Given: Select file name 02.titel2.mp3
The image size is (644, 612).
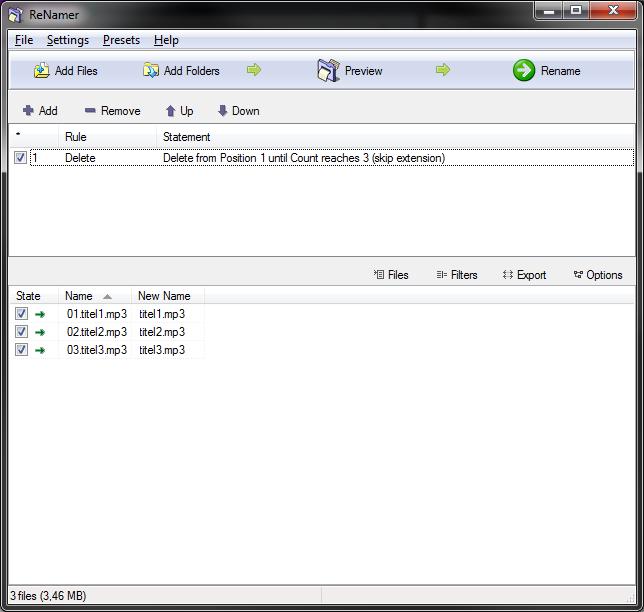Looking at the screenshot, I should (x=97, y=331).
